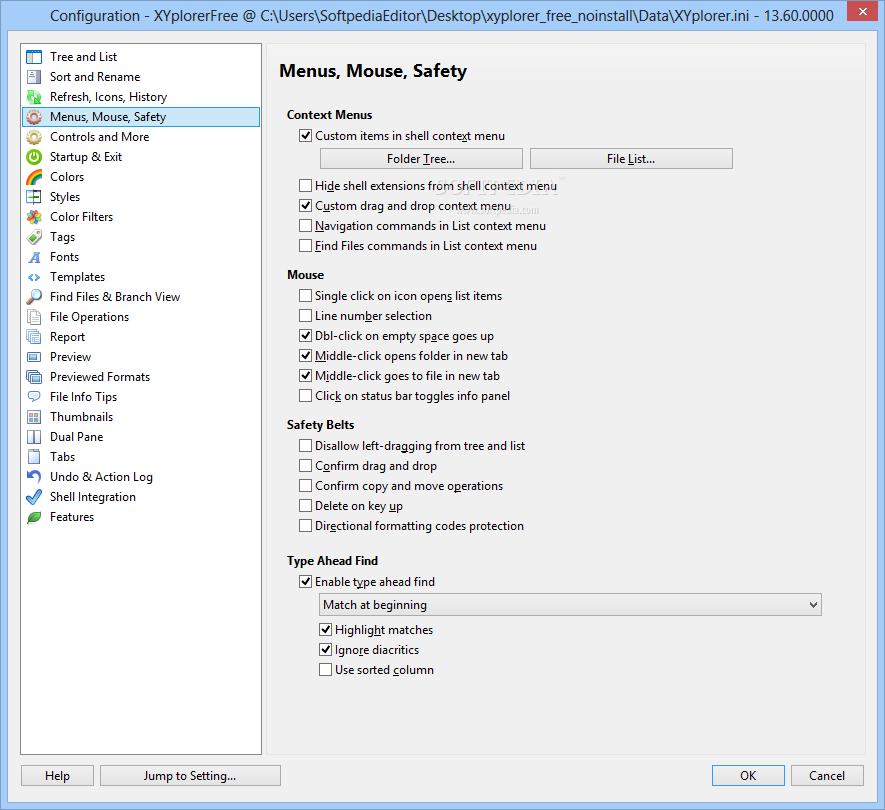
Task: Toggle Dbl-click on empty space goes up
Action: [305, 336]
